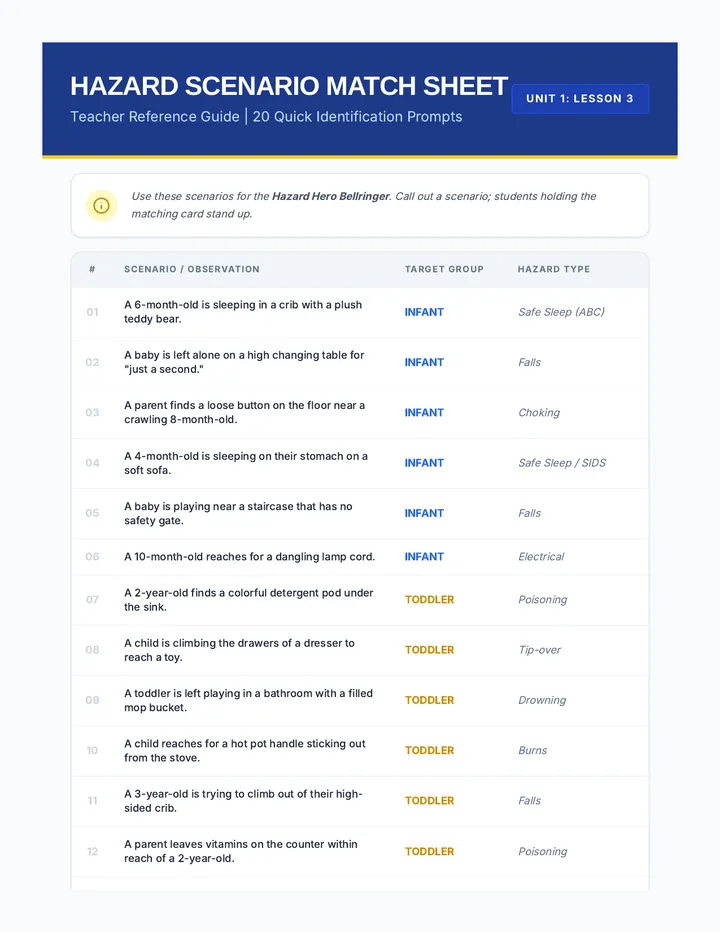Click the bold Hazard Hero Bellringer text
The height and width of the screenshot is (932, 720).
(x=331, y=196)
